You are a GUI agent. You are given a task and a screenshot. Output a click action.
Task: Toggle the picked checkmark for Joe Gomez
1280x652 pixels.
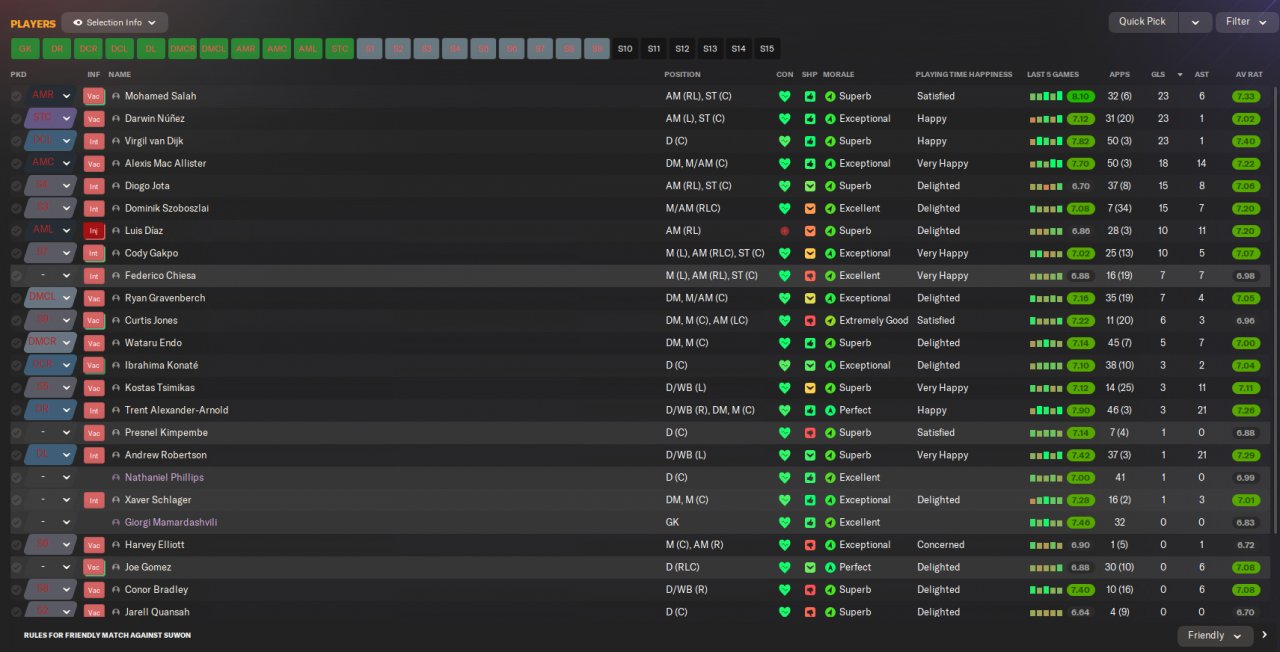(16, 567)
